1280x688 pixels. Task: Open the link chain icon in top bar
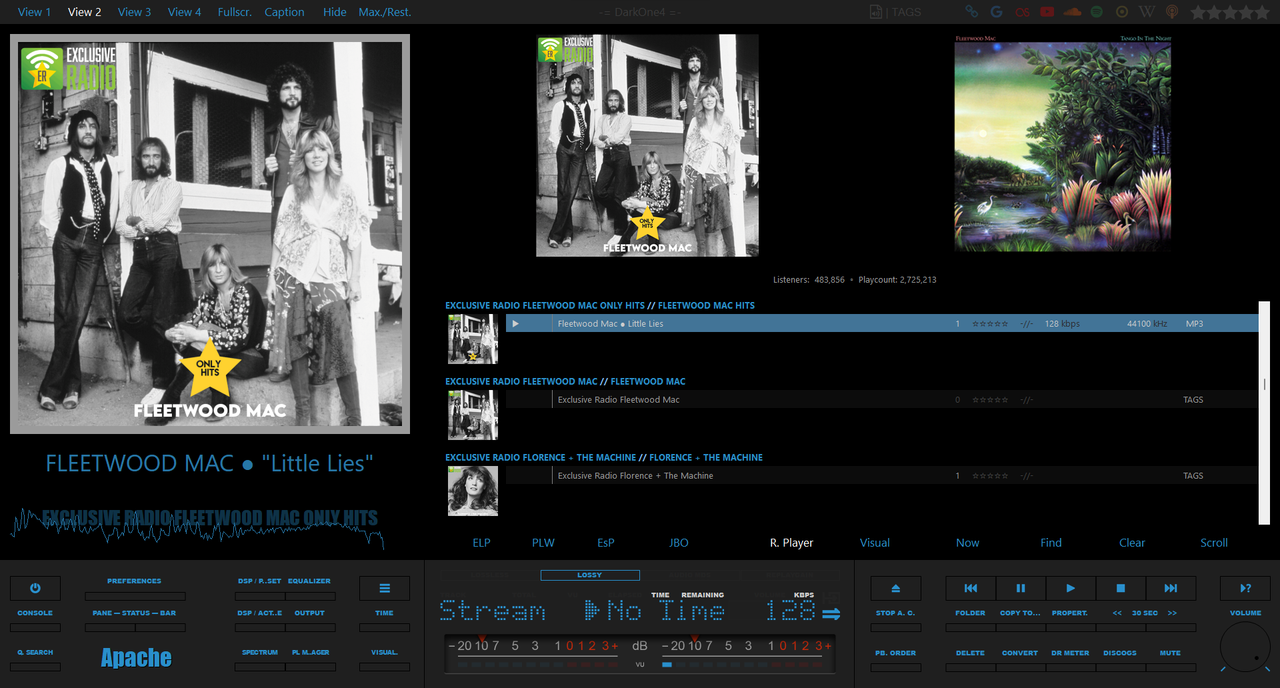[x=971, y=12]
